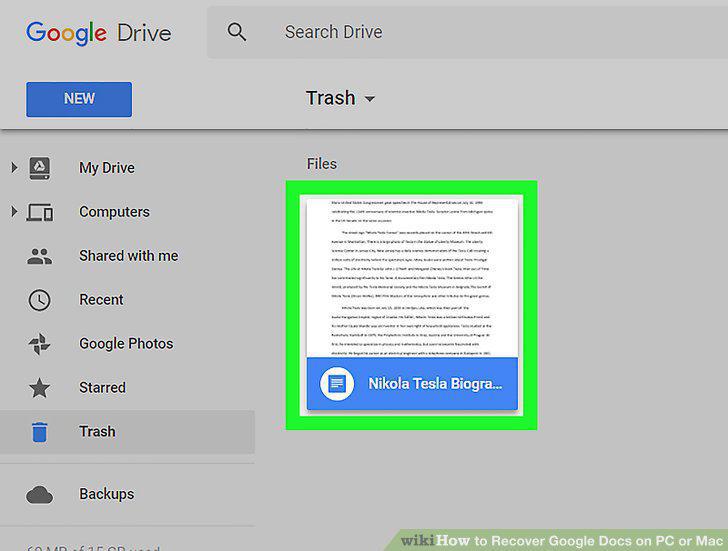Click the Shared with me people icon
The height and width of the screenshot is (551, 728).
(39, 256)
